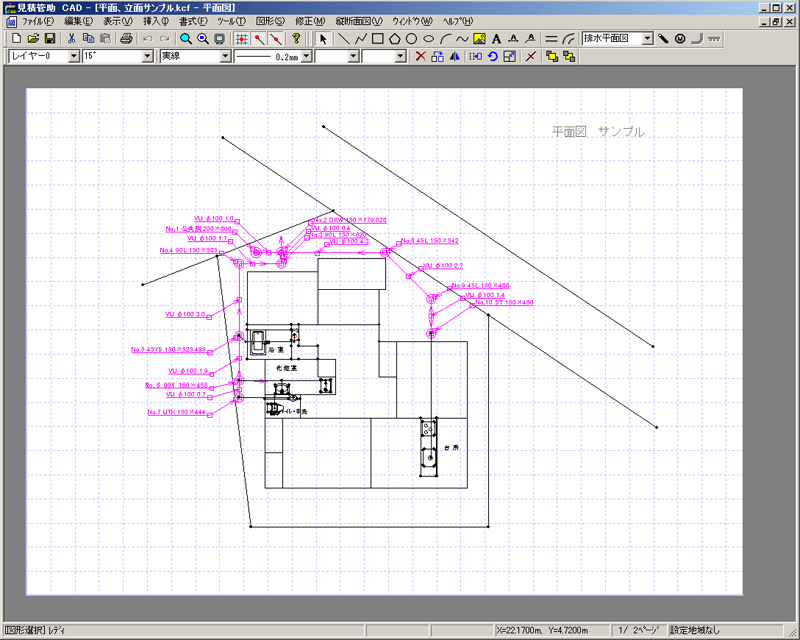Select the straight line drawing tool
800x640 pixels.
(344, 39)
